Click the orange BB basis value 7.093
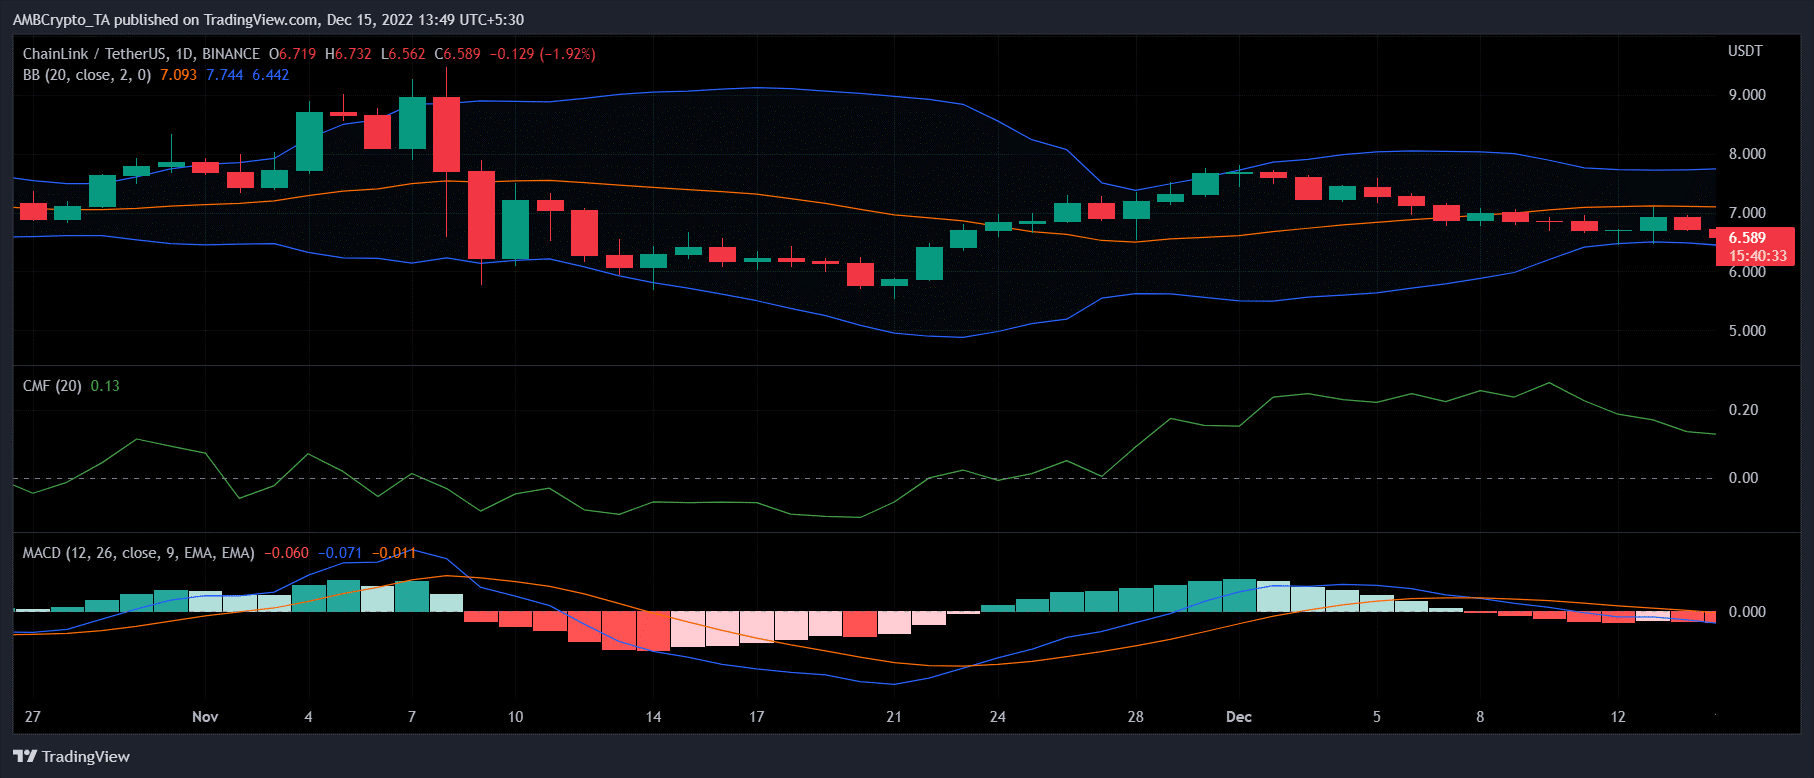The image size is (1814, 778). 178,75
